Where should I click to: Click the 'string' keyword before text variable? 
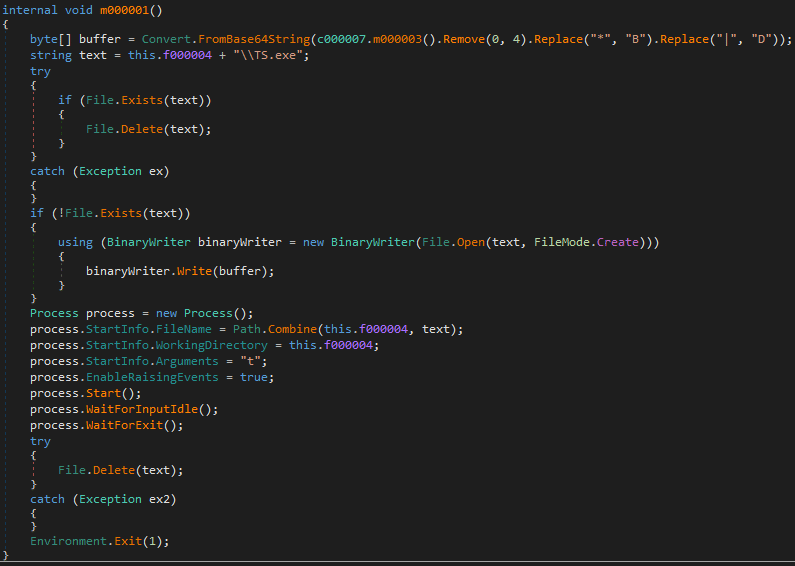coord(51,55)
